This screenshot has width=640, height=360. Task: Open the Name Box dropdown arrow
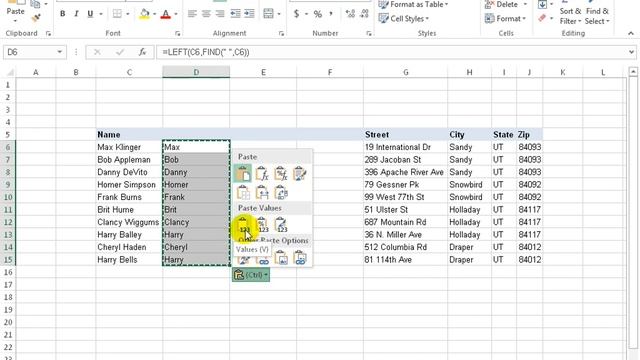coord(60,52)
